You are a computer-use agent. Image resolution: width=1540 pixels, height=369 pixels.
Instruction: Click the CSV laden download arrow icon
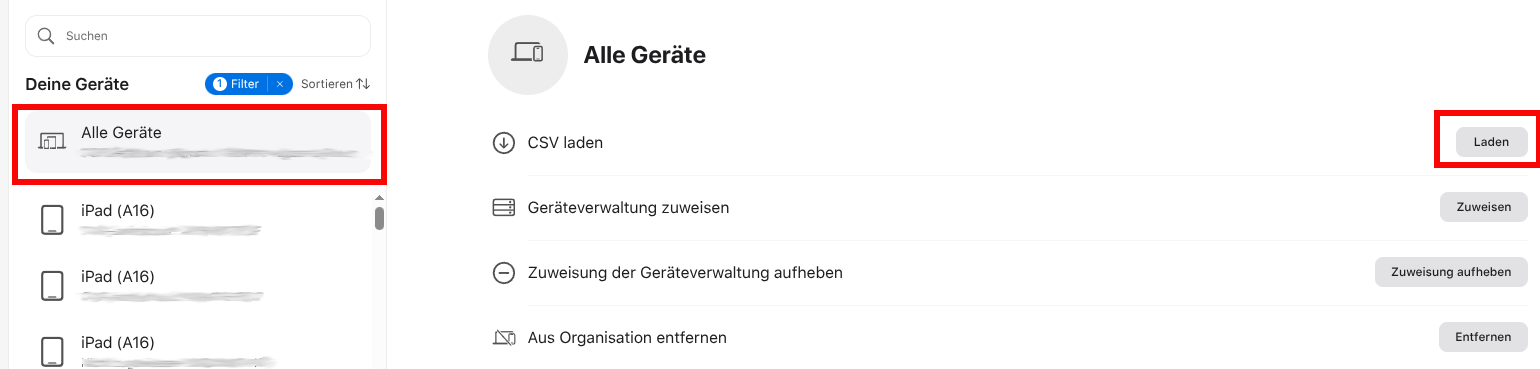coord(503,143)
